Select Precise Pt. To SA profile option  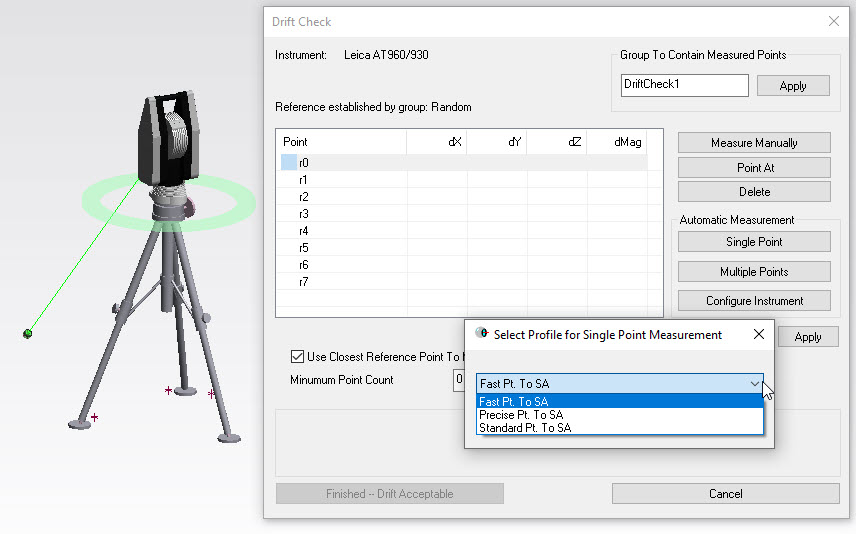pyautogui.click(x=521, y=415)
